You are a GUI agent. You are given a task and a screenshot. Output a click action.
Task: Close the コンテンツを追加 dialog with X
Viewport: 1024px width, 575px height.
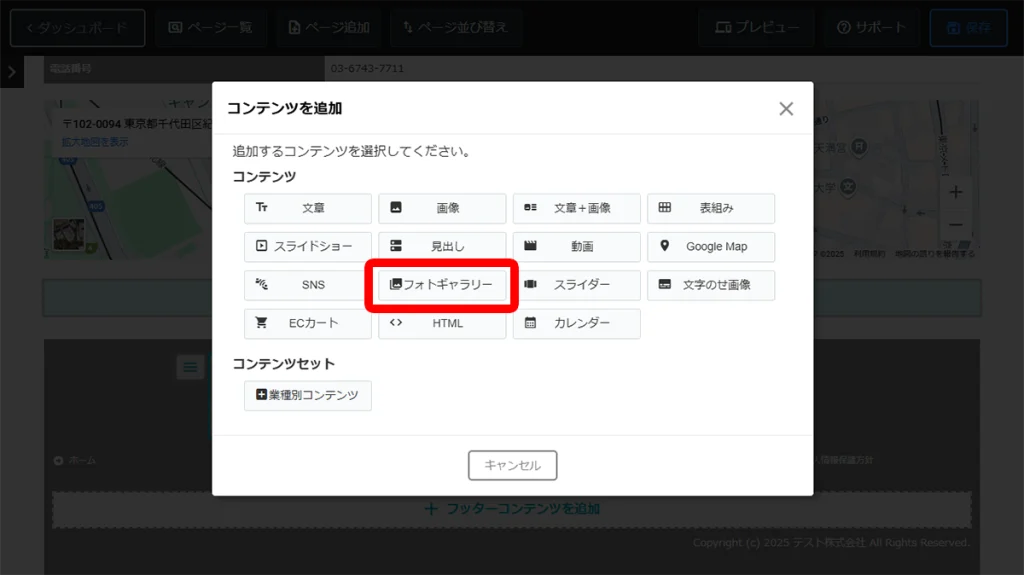(x=786, y=109)
